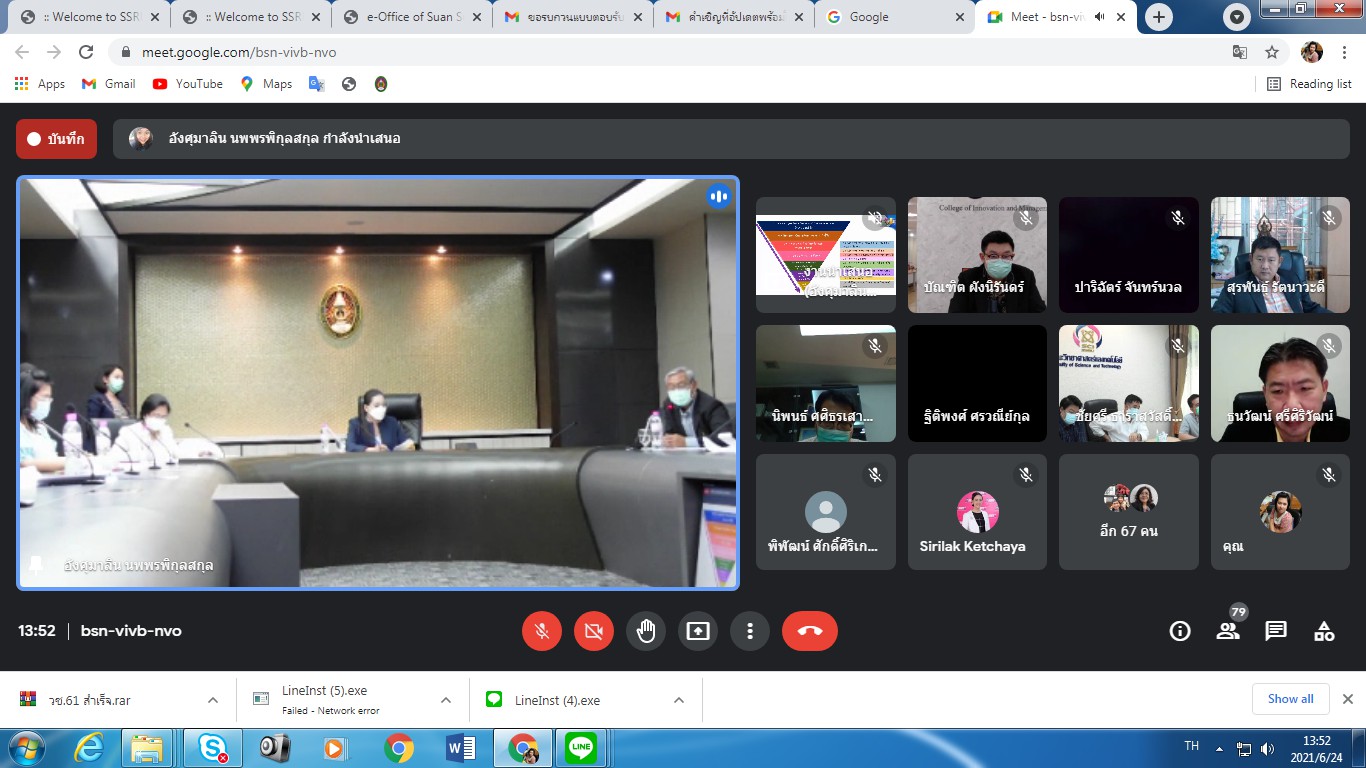The image size is (1366, 768).
Task: Expand options for LineInst (5).exe download
Action: coord(446,700)
